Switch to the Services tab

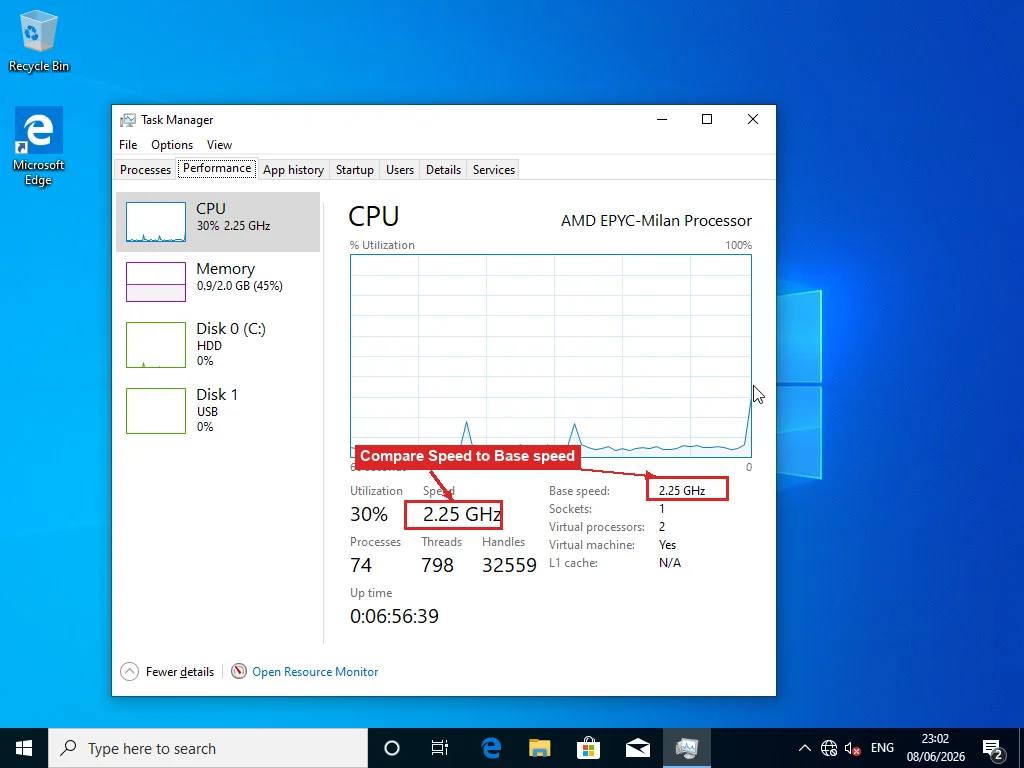point(494,170)
